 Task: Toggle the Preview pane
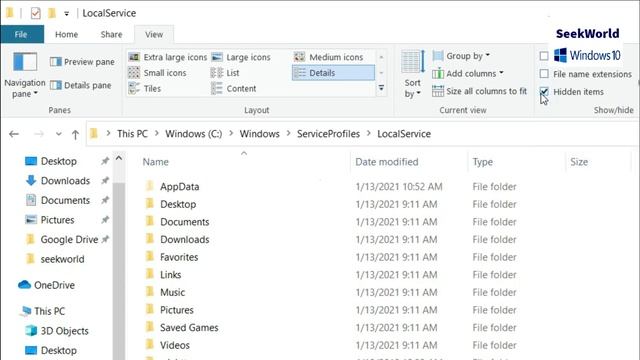tap(82, 62)
